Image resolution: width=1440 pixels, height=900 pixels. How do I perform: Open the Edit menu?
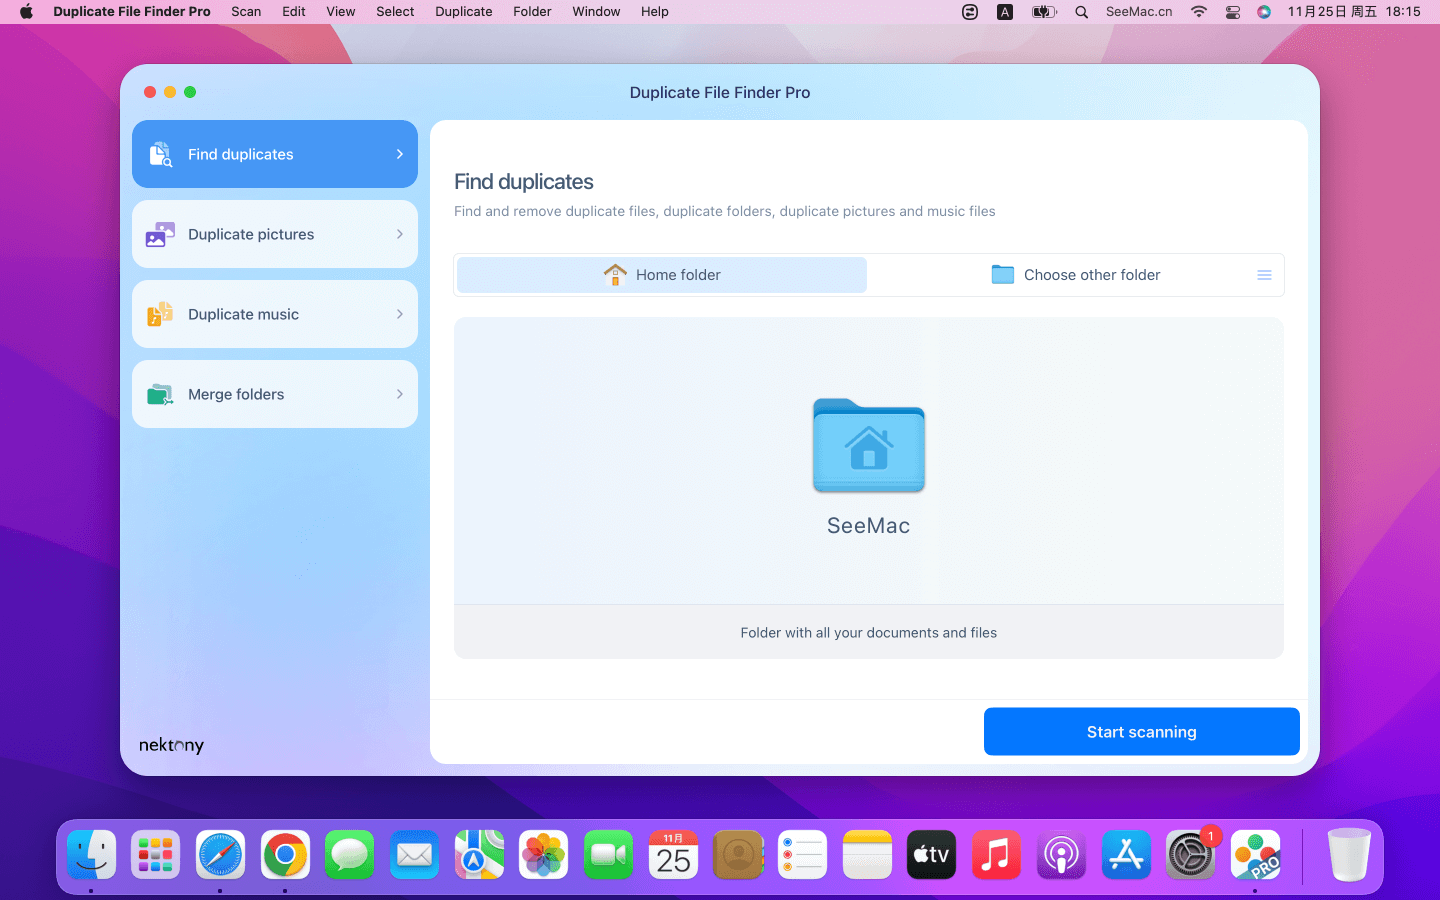click(x=294, y=12)
